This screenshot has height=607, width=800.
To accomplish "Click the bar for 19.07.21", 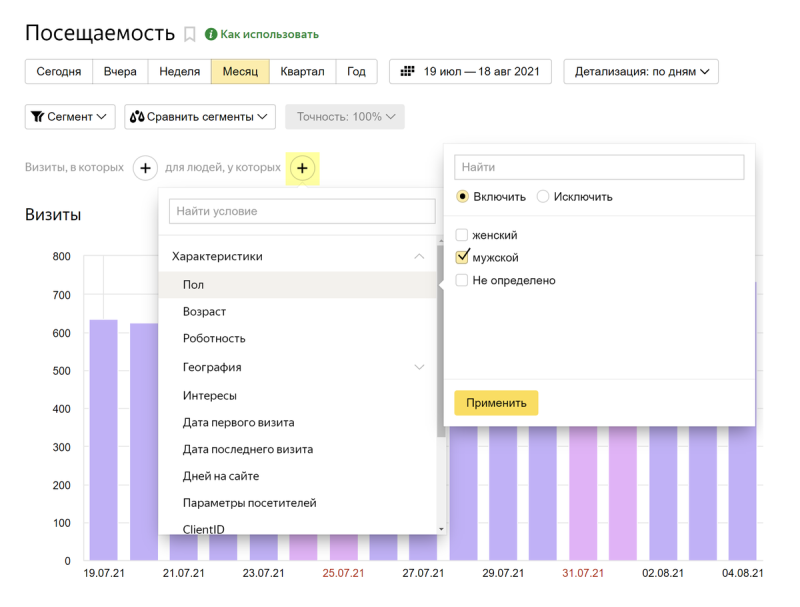I will tap(104, 440).
